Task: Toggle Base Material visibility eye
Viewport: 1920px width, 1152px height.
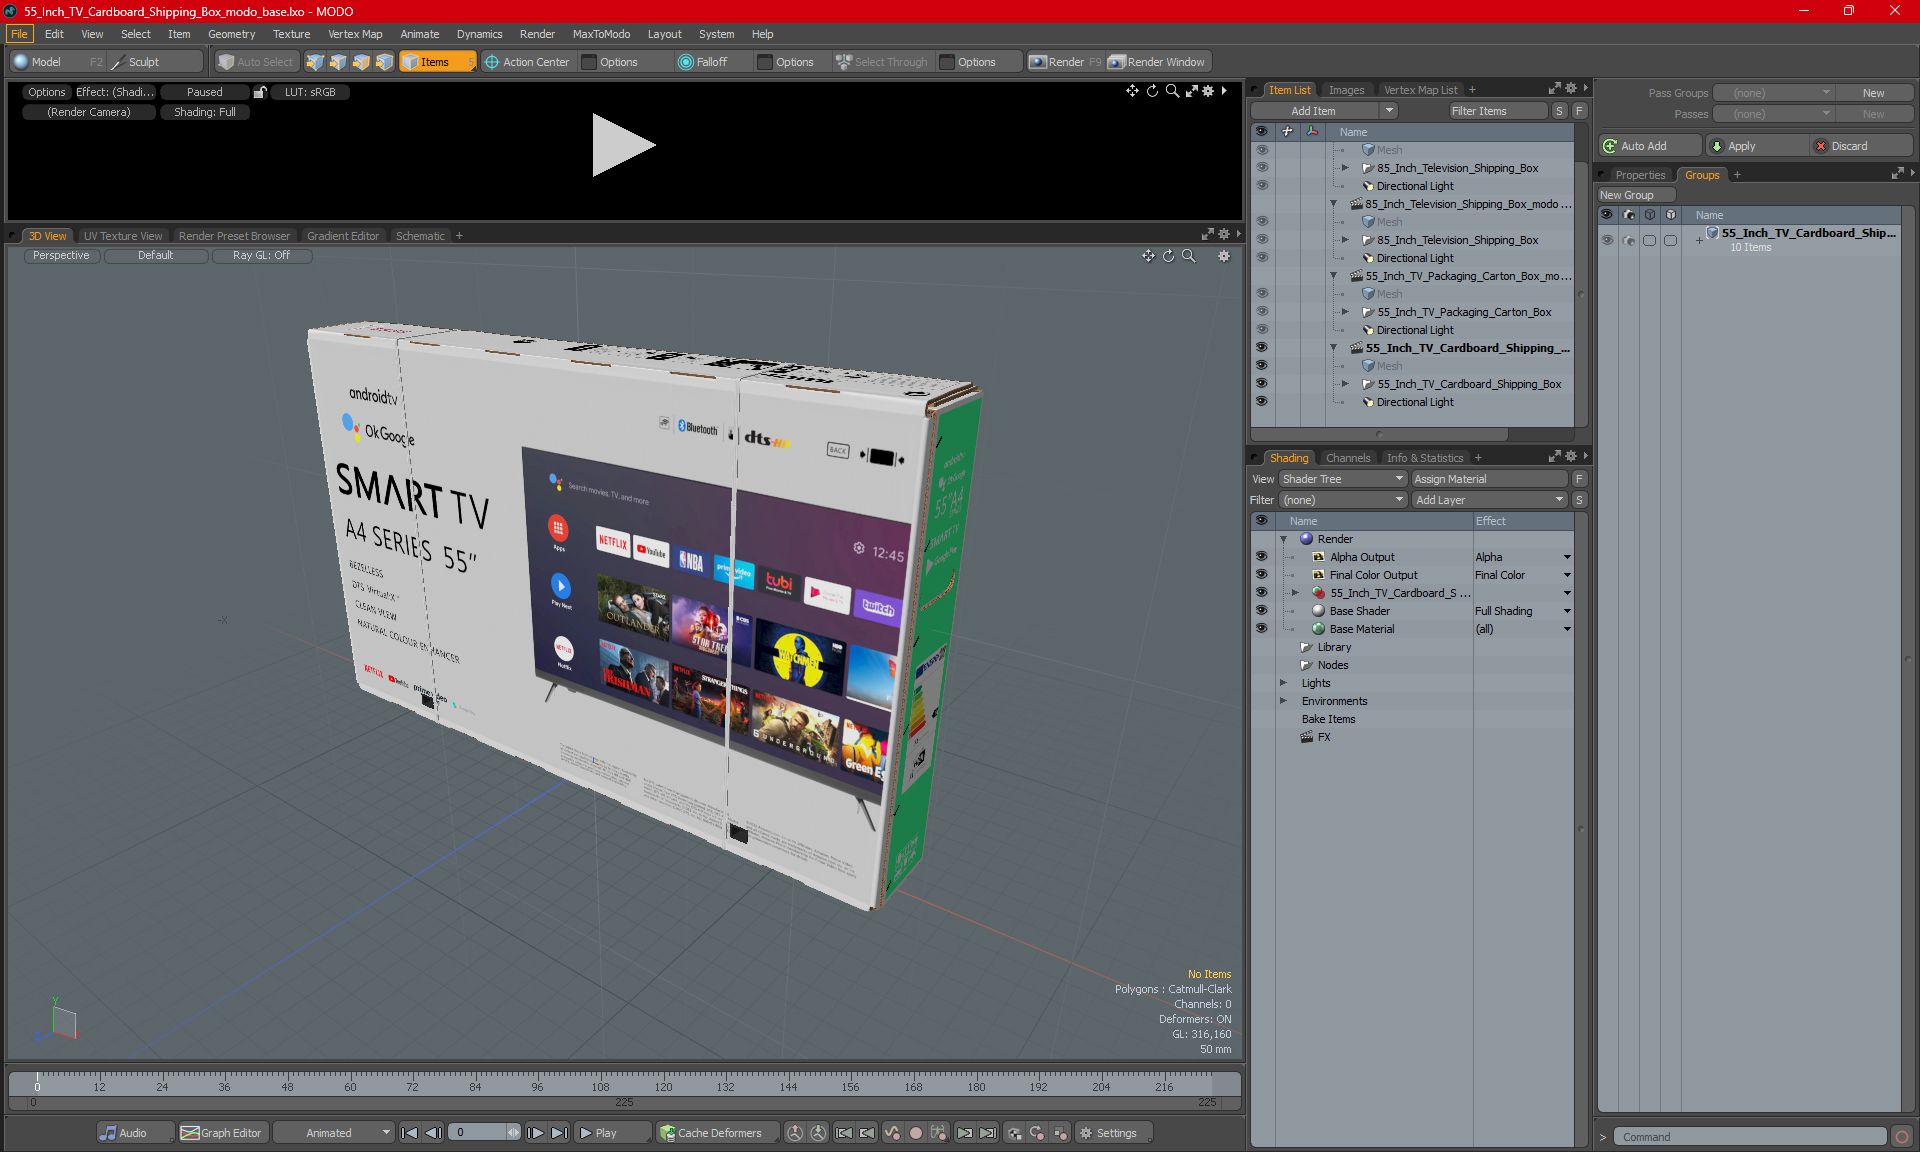Action: point(1261,629)
